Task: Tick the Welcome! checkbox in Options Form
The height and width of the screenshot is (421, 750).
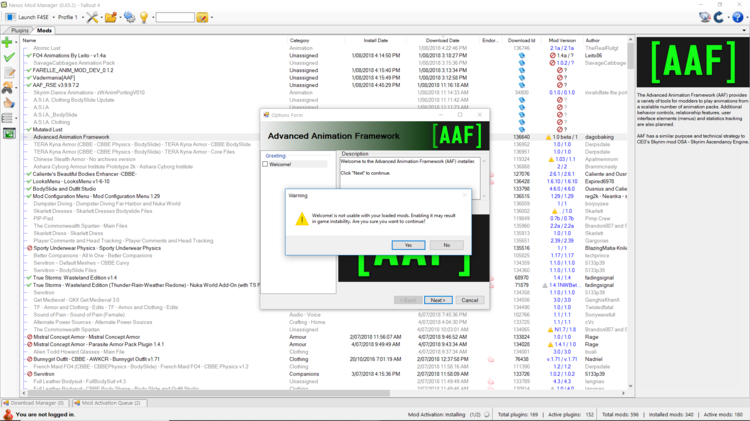Action: click(265, 164)
